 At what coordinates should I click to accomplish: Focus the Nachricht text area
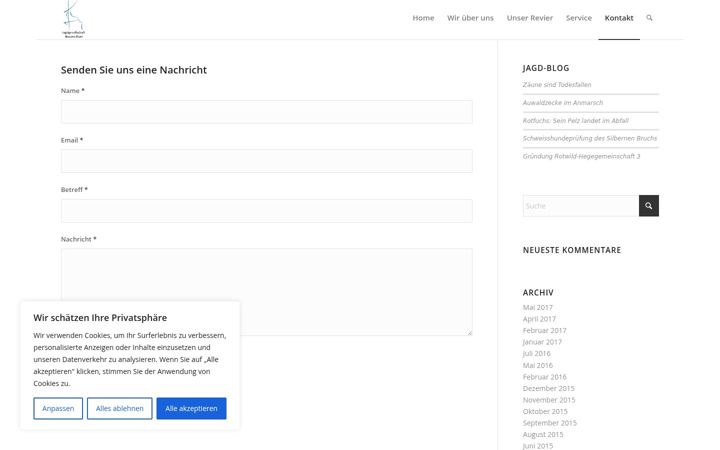pyautogui.click(x=267, y=292)
